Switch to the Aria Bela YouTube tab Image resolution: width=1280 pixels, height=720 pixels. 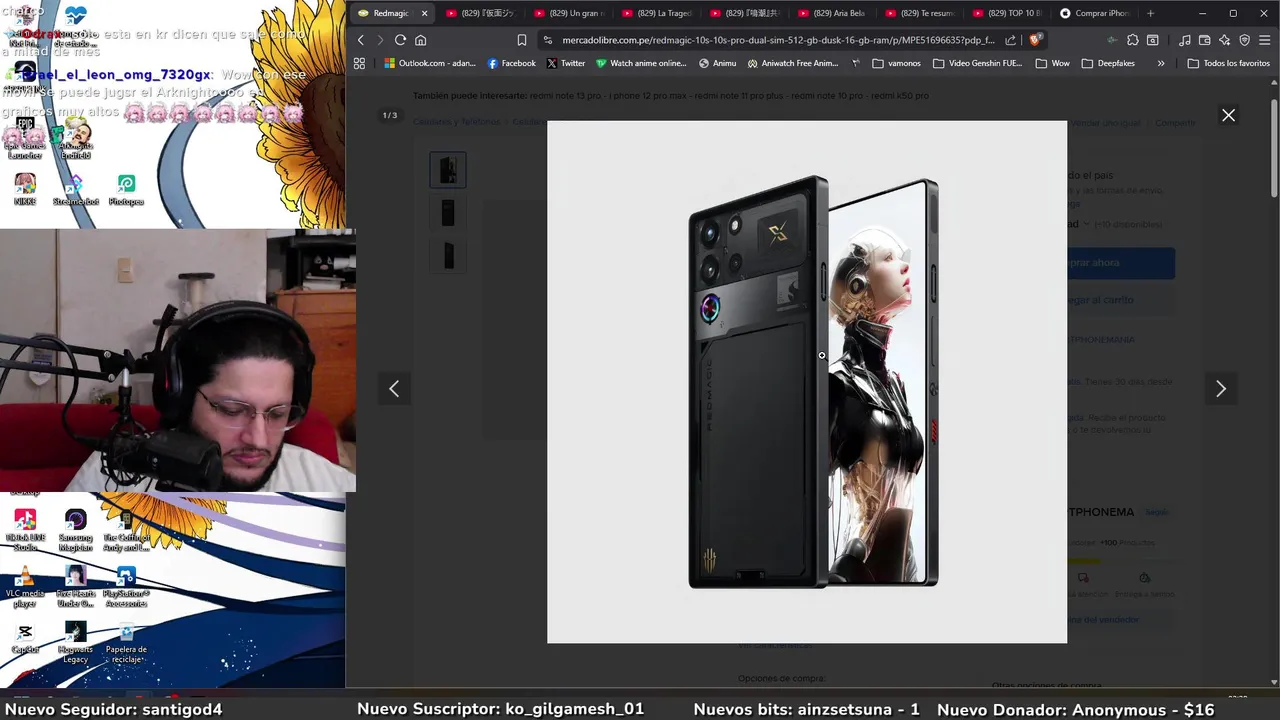(832, 13)
